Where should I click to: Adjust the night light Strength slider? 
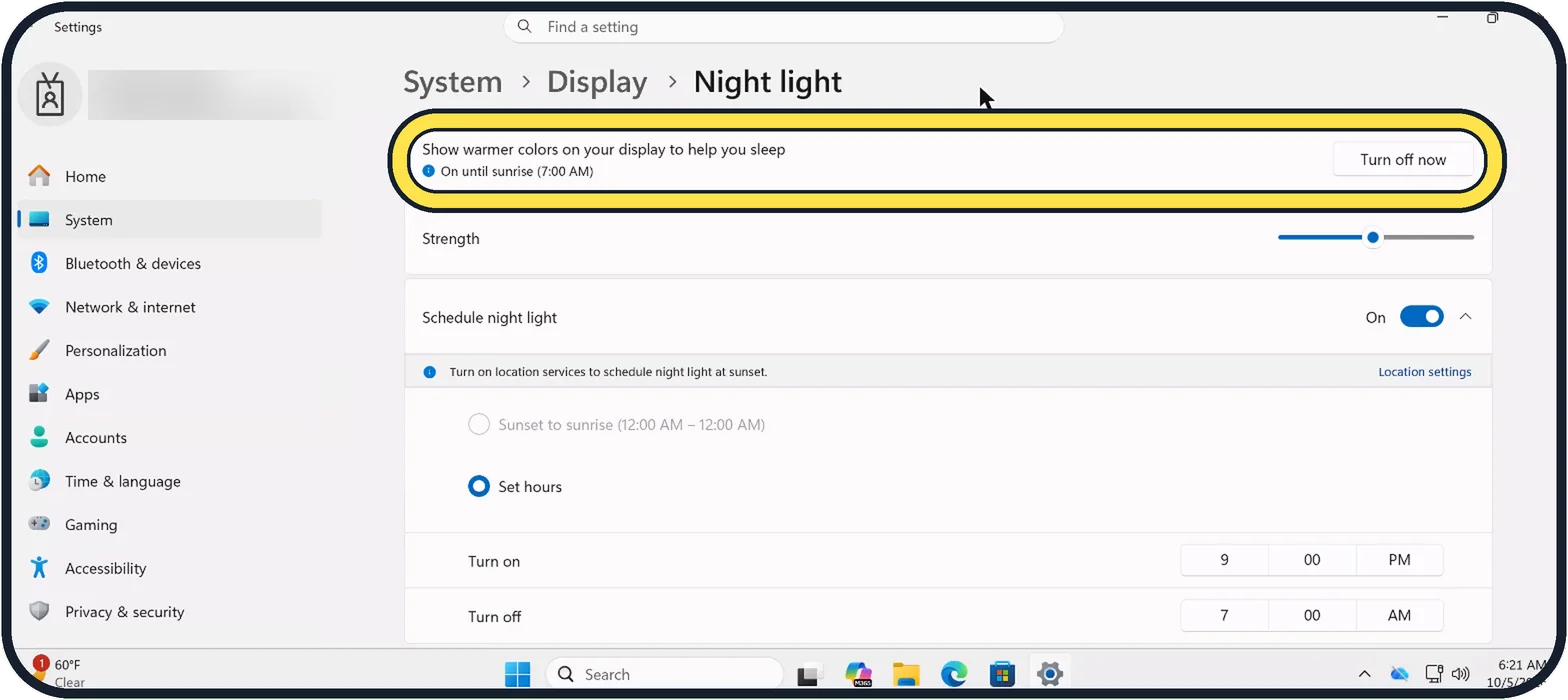tap(1375, 238)
